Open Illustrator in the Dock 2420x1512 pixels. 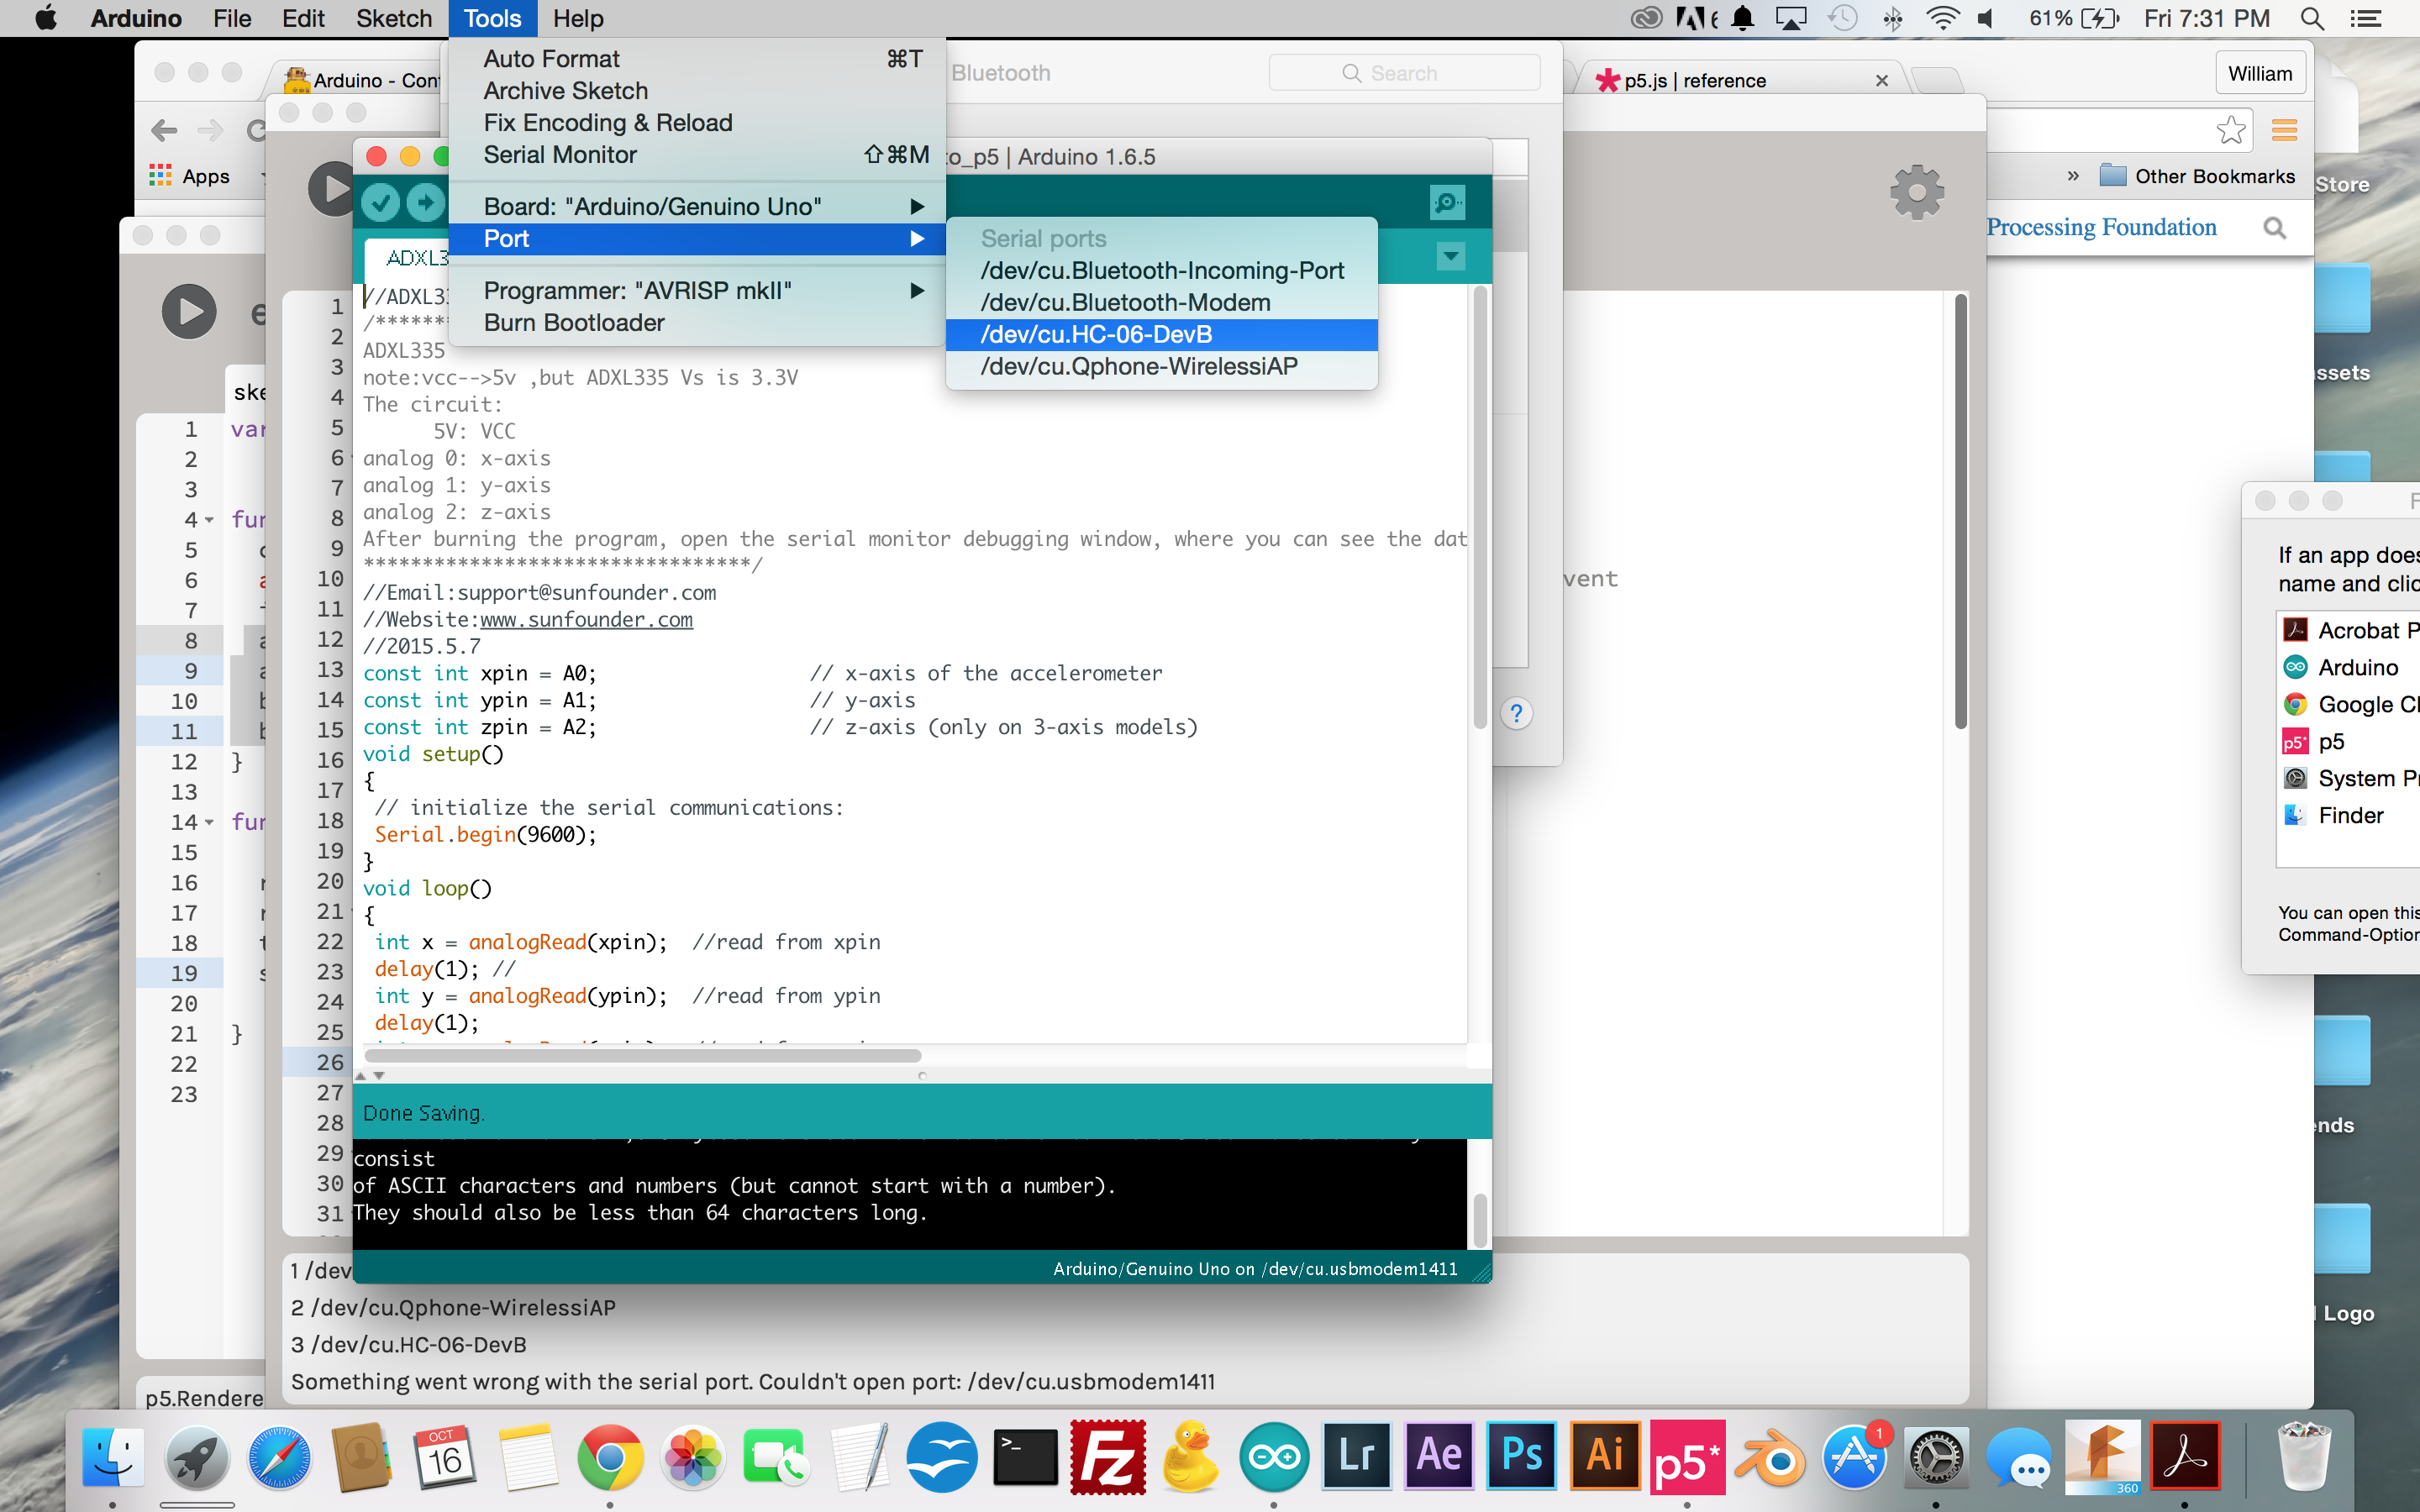tap(1604, 1456)
